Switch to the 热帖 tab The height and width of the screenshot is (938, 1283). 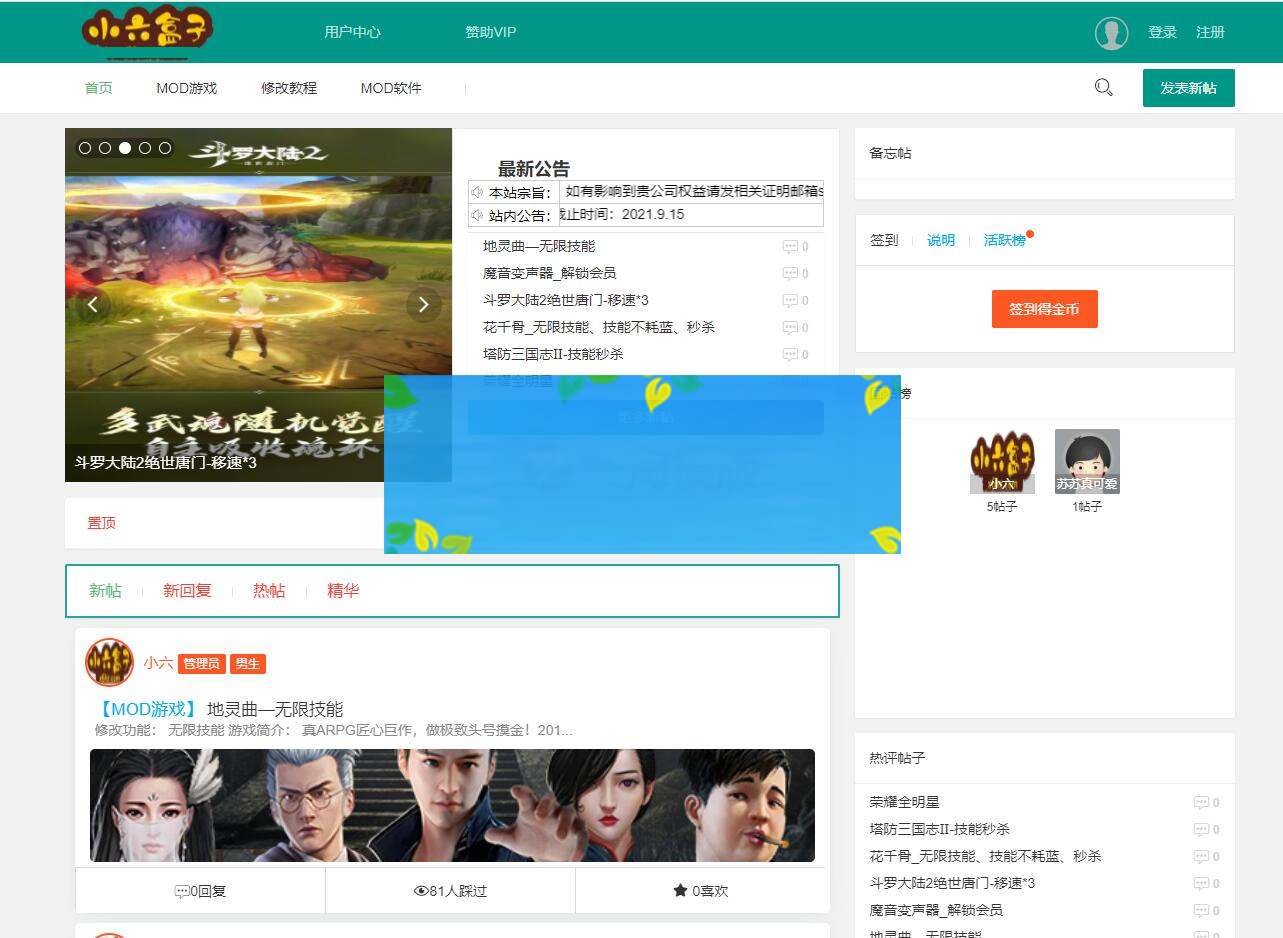(x=267, y=590)
